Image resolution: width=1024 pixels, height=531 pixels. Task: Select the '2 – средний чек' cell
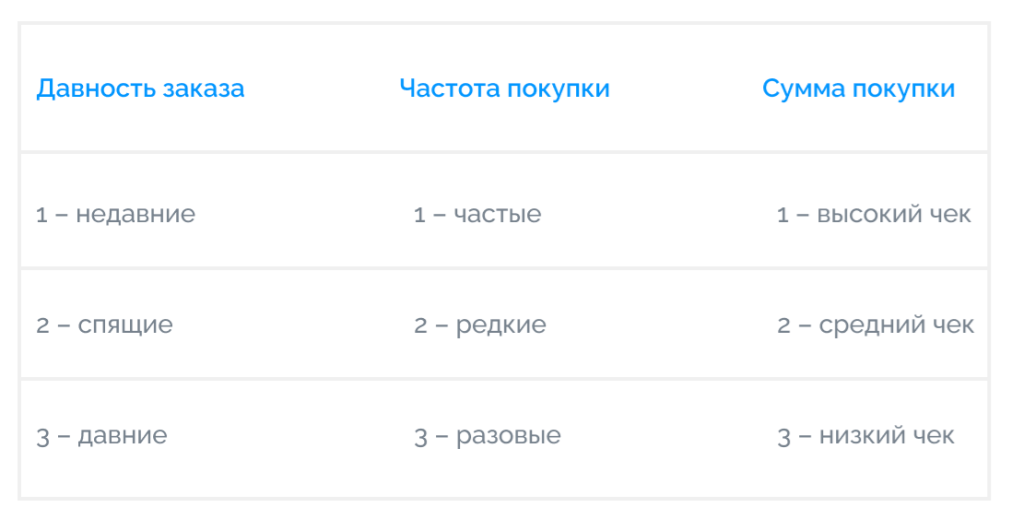(876, 325)
